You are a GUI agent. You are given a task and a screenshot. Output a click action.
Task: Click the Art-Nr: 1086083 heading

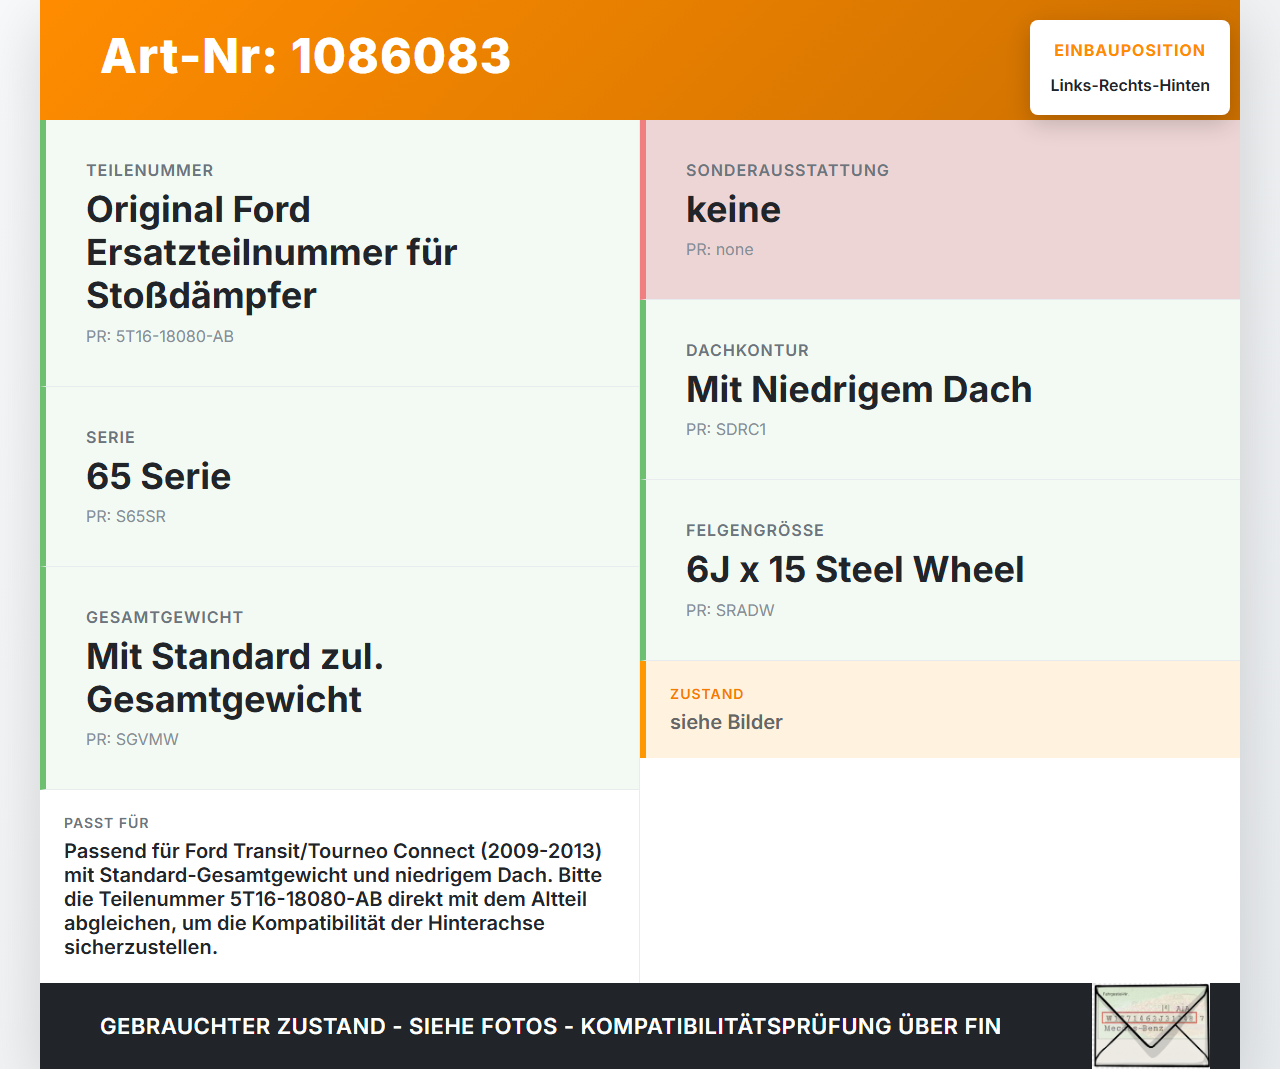[306, 56]
